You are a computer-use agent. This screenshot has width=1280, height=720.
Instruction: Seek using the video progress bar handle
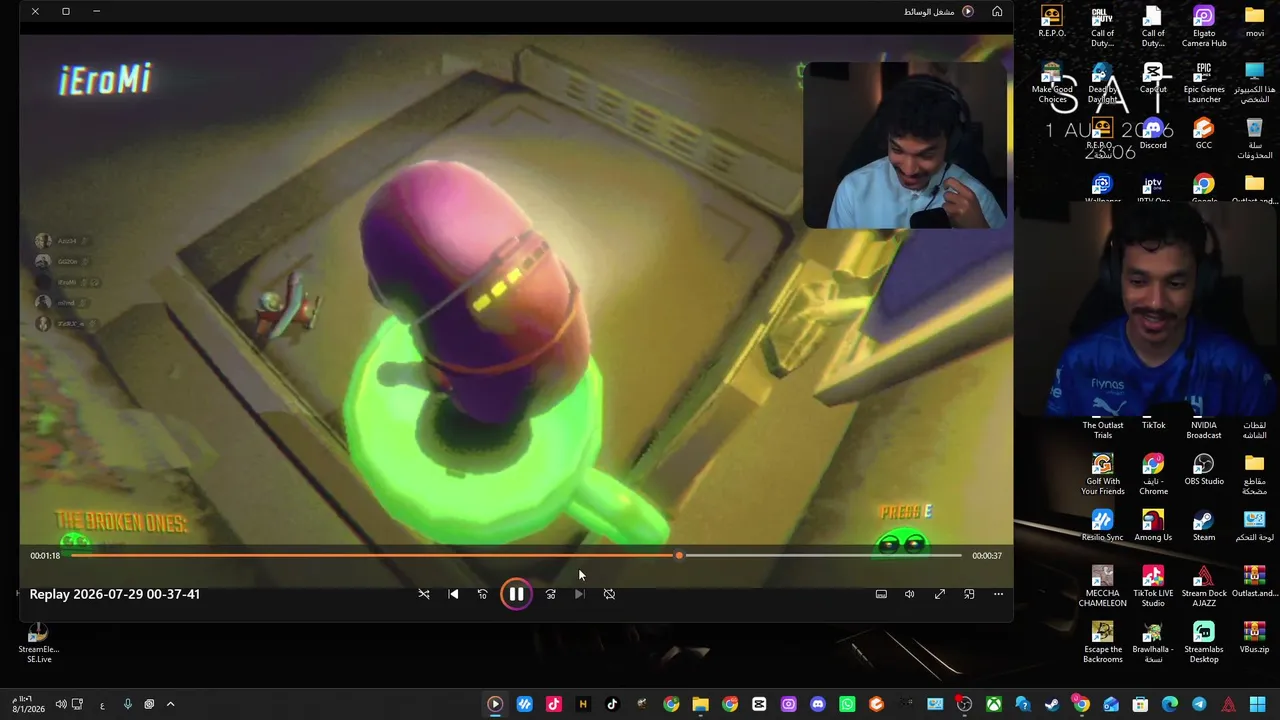[x=679, y=555]
